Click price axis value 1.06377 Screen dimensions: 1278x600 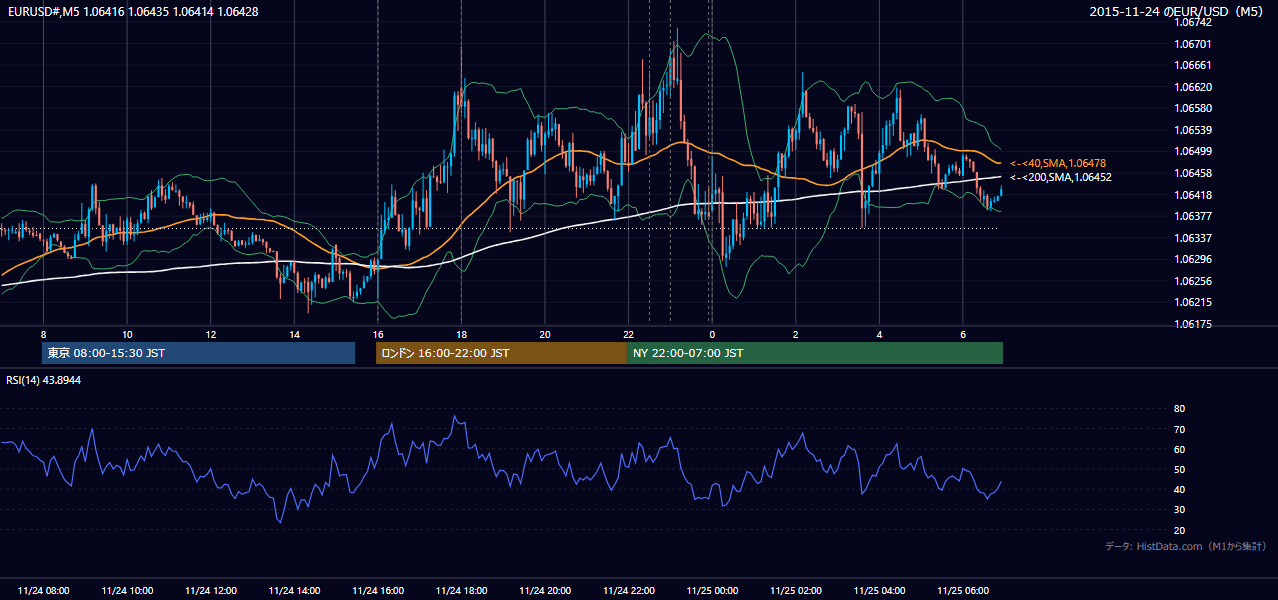point(1191,216)
